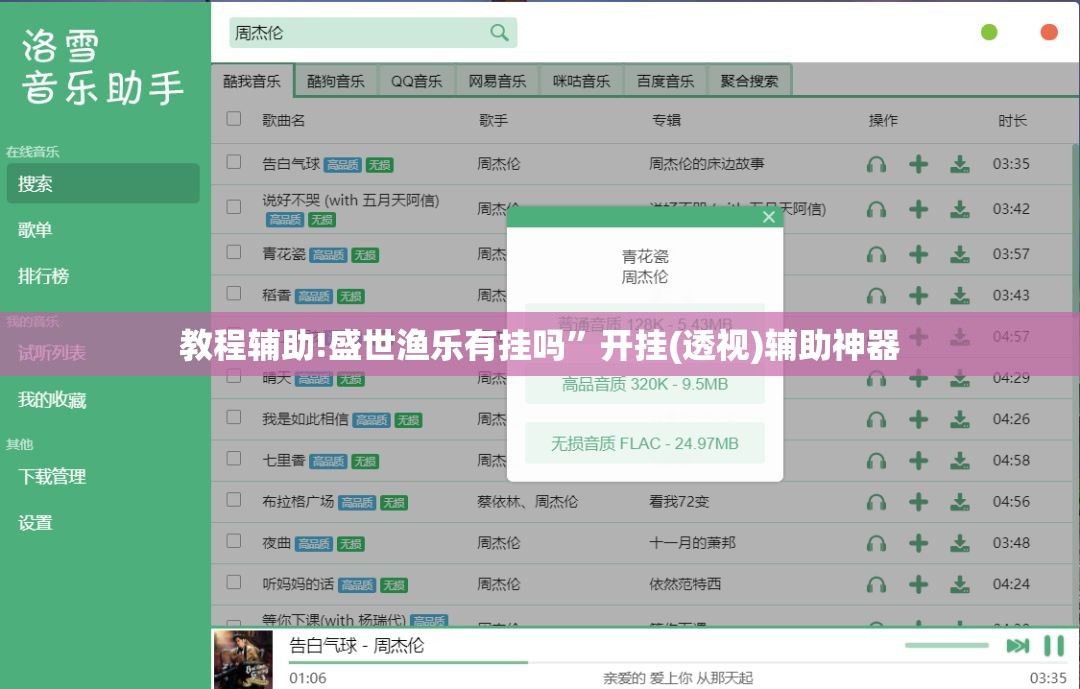This screenshot has width=1080, height=689.
Task: Select the 说好不哭 row checkbox
Action: click(233, 207)
